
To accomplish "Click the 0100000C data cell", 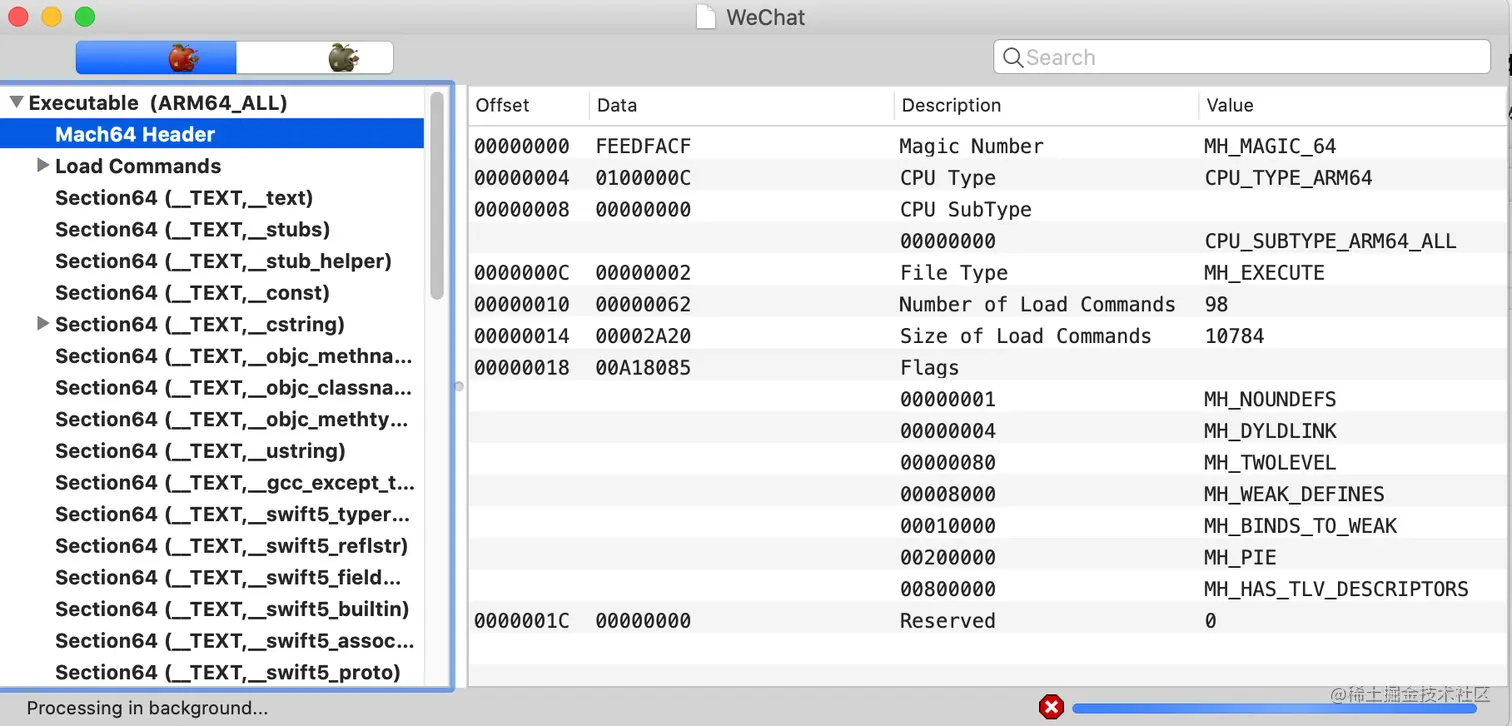I will coord(643,178).
